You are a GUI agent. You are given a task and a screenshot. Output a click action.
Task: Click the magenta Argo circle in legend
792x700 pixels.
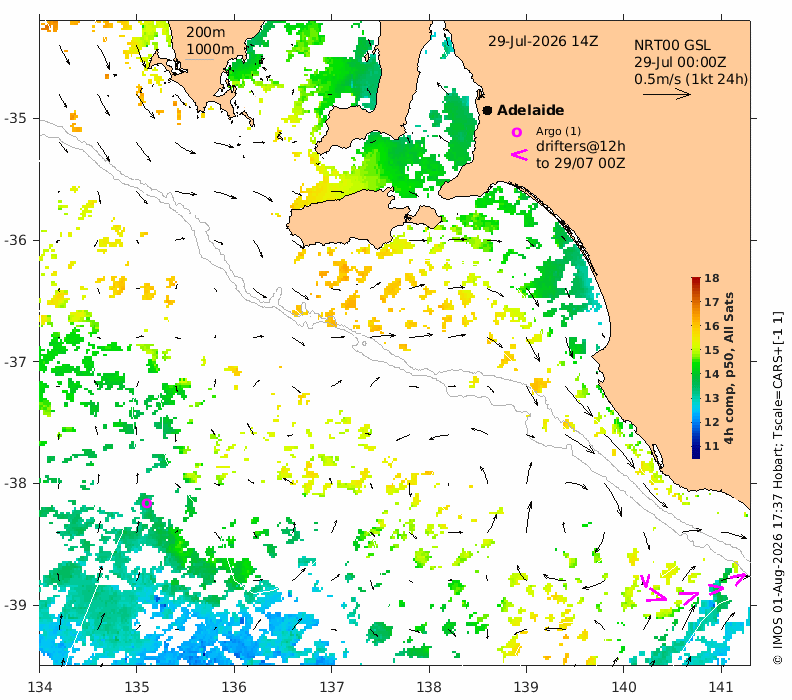(516, 132)
